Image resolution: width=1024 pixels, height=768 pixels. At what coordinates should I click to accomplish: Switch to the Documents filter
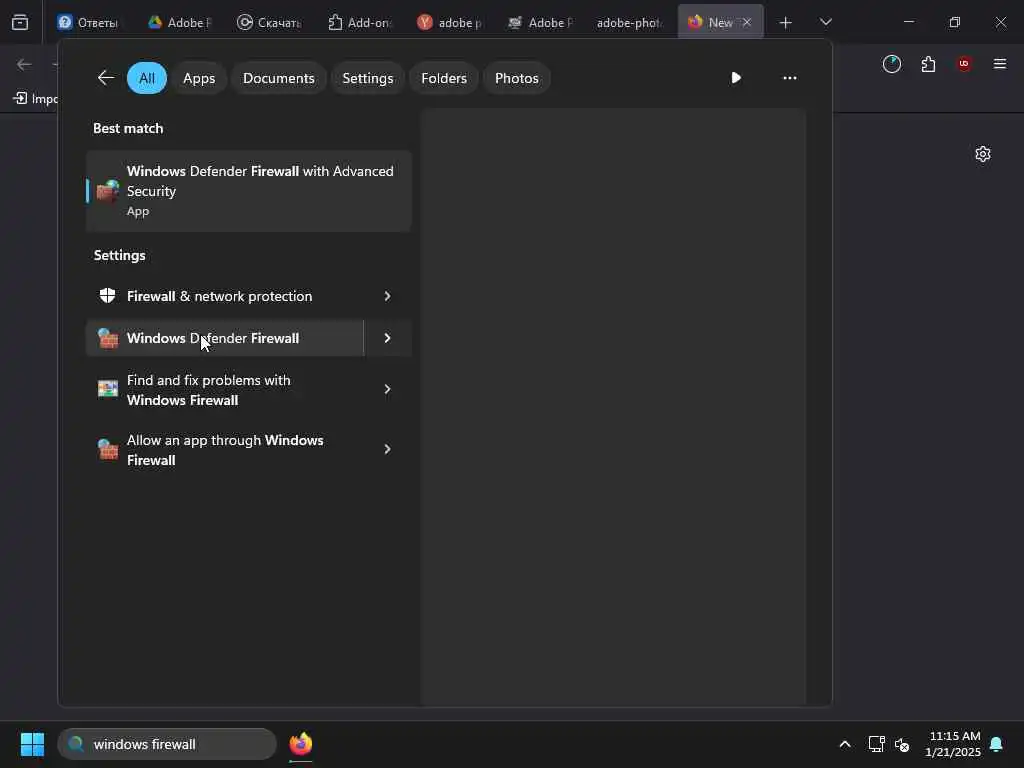point(279,78)
